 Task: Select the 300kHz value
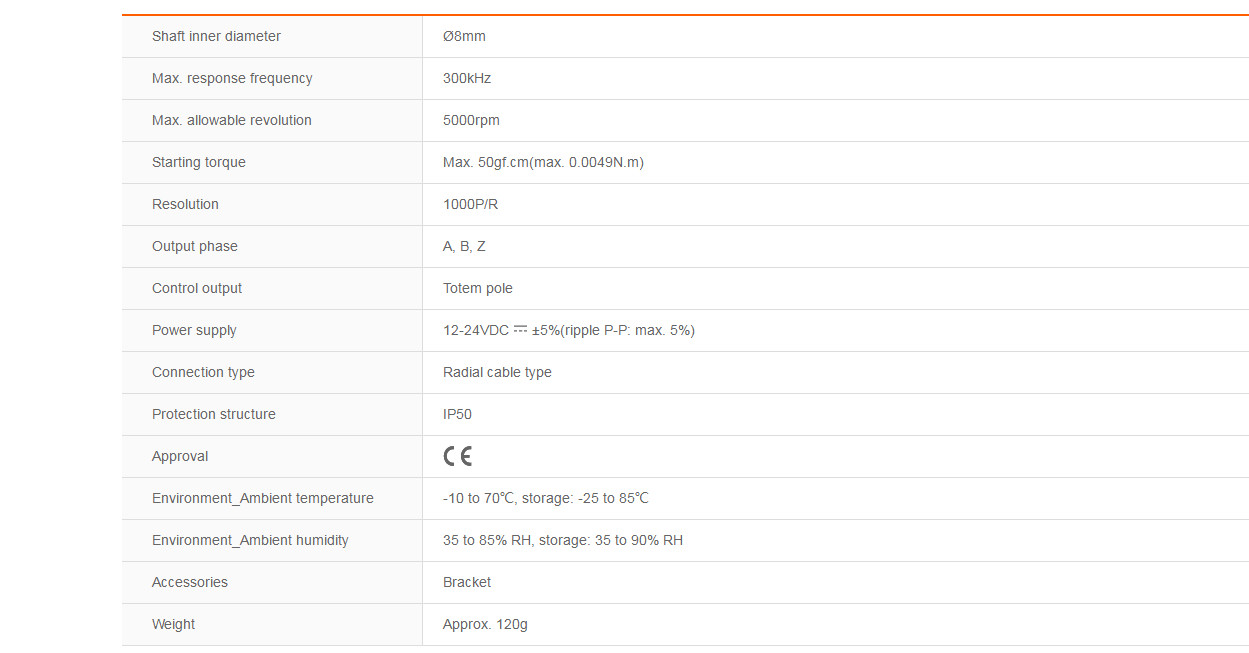[467, 78]
